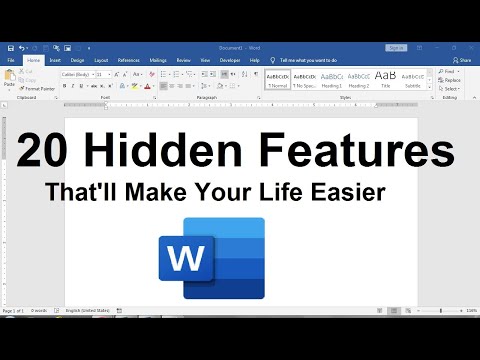Click the Share button
480x360 pixels.
(x=462, y=60)
